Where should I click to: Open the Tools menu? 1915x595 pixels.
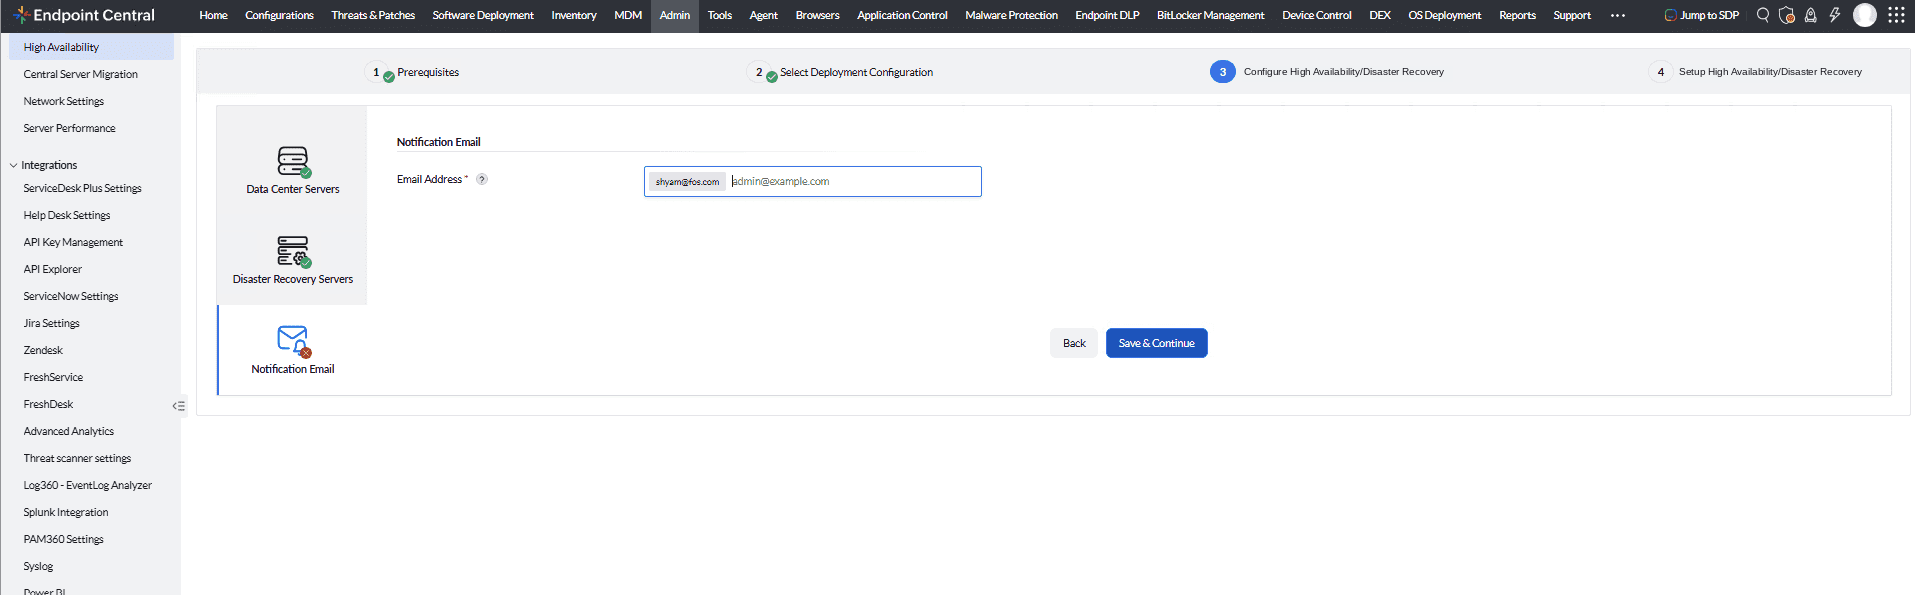[720, 15]
